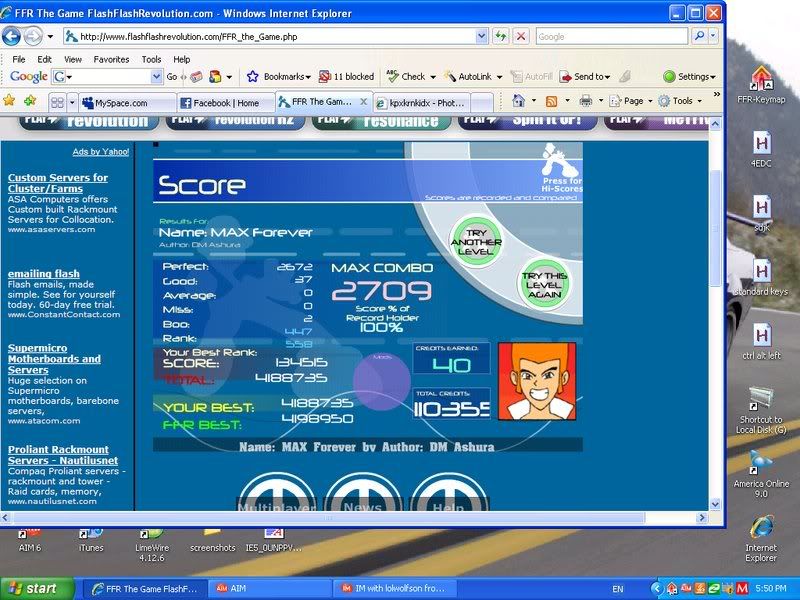Click the horizontal scrollbar right arrow
800x600 pixels.
(702, 517)
